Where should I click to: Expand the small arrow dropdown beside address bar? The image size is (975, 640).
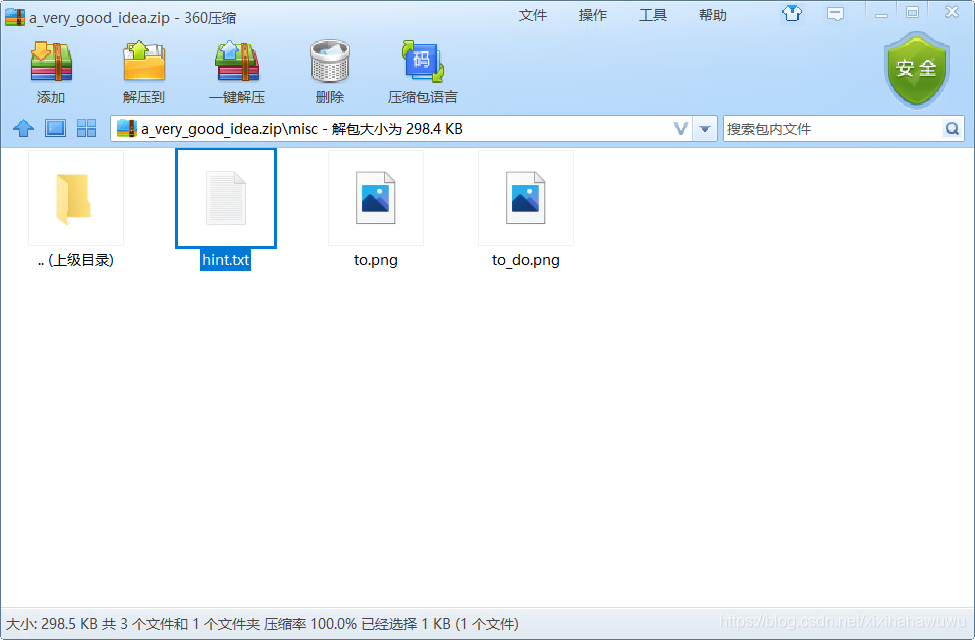(x=705, y=128)
